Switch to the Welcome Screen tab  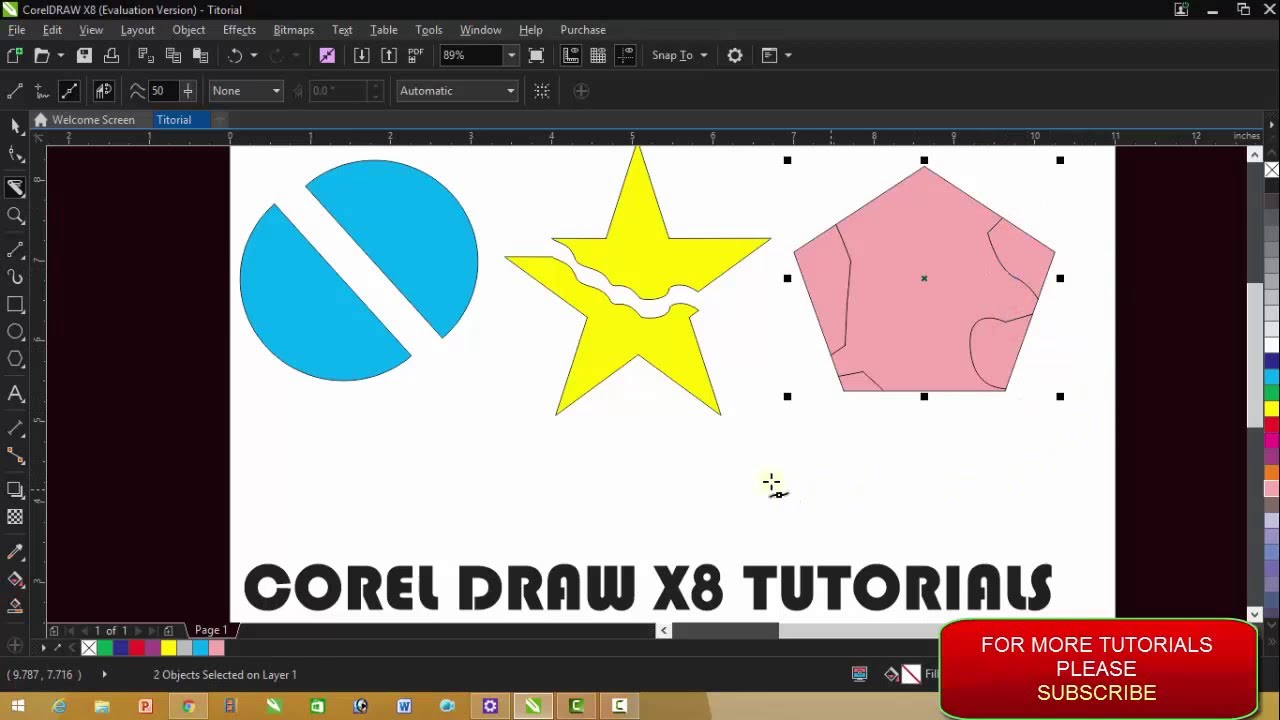coord(93,120)
